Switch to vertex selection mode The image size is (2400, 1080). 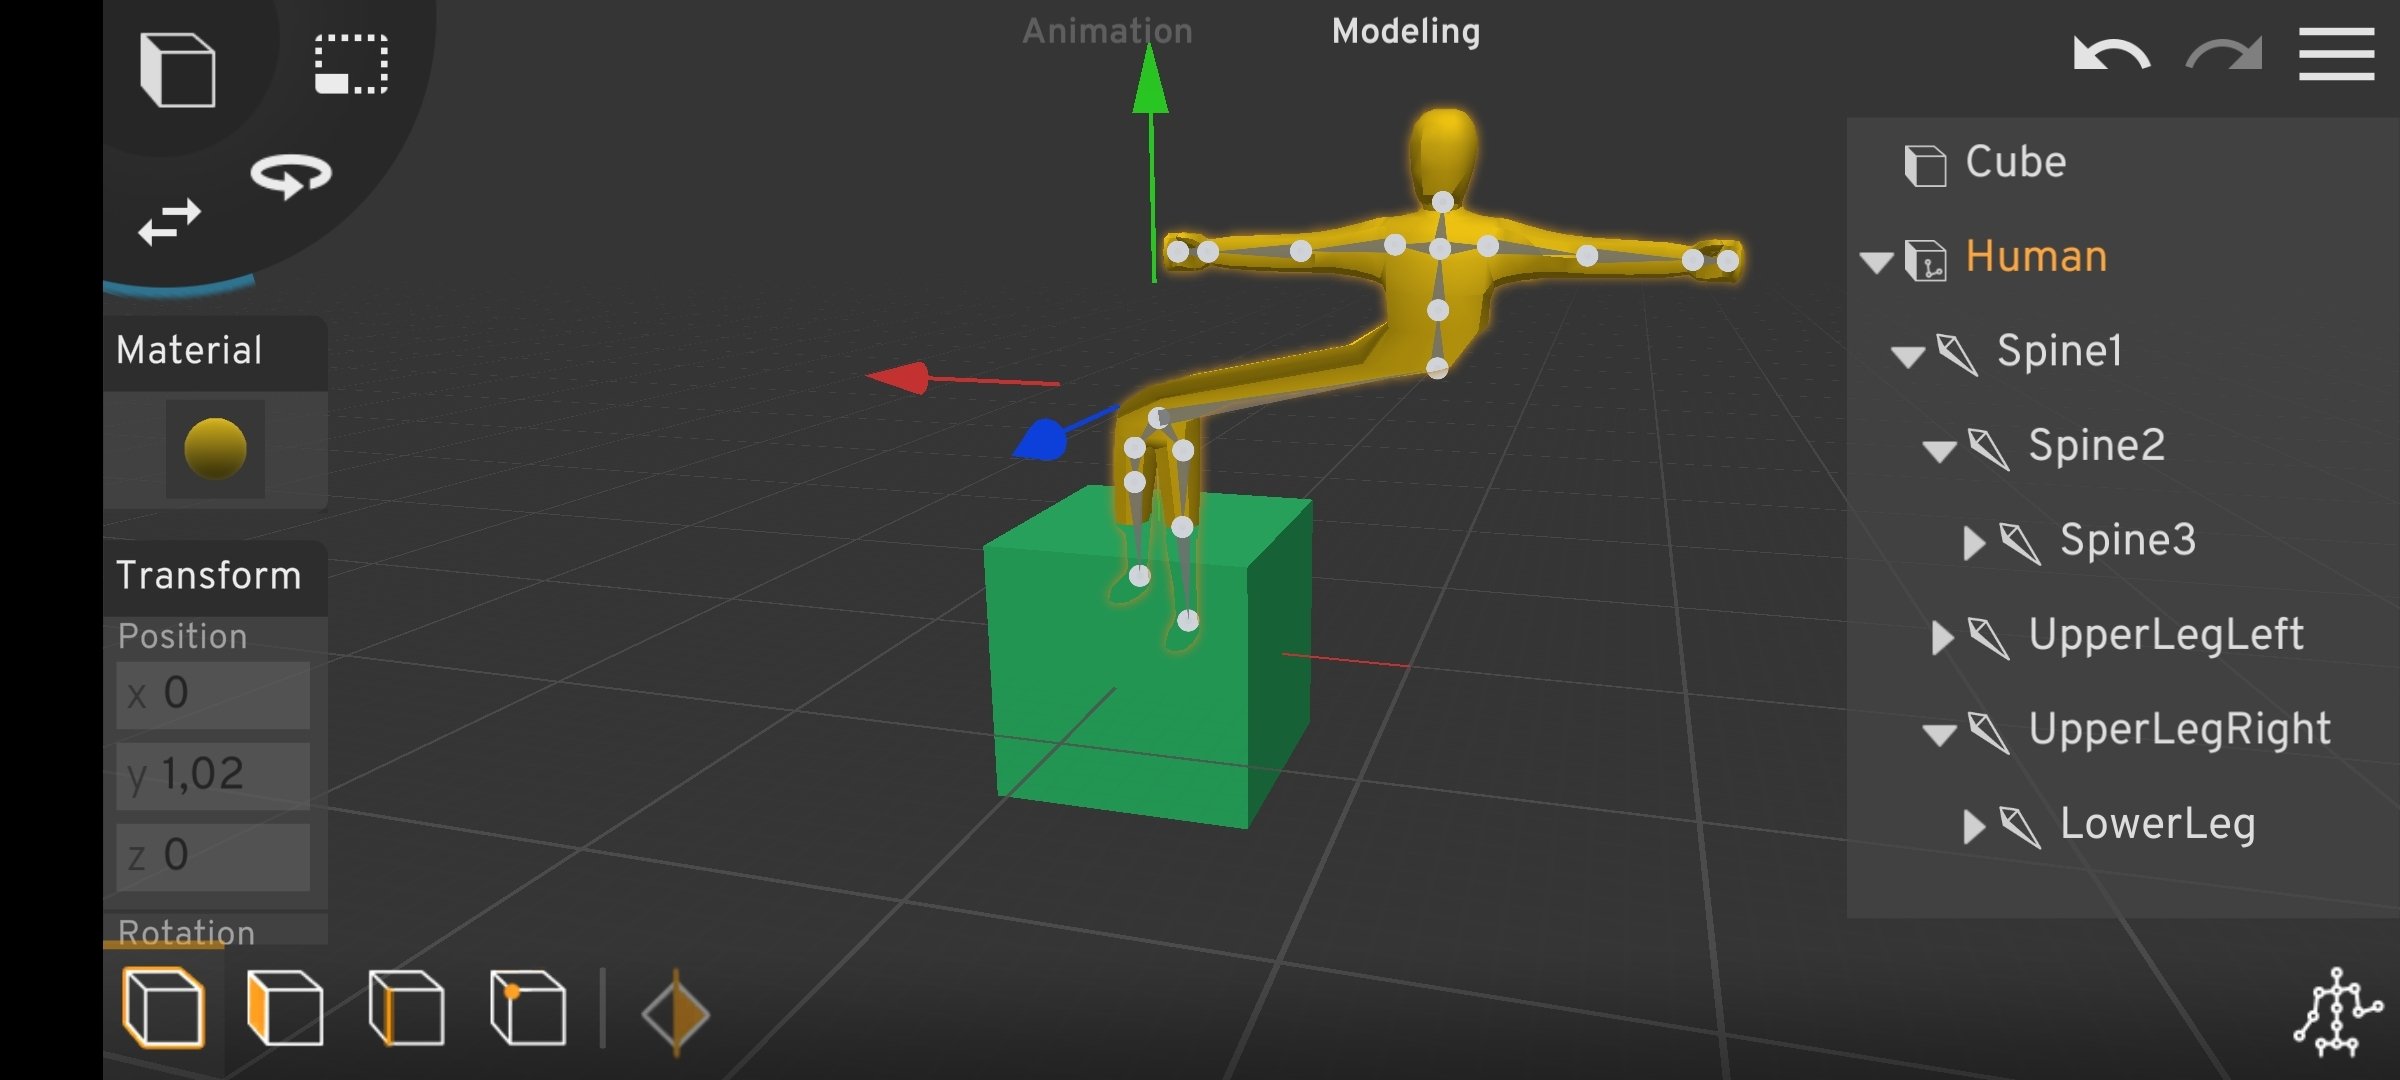(528, 1008)
